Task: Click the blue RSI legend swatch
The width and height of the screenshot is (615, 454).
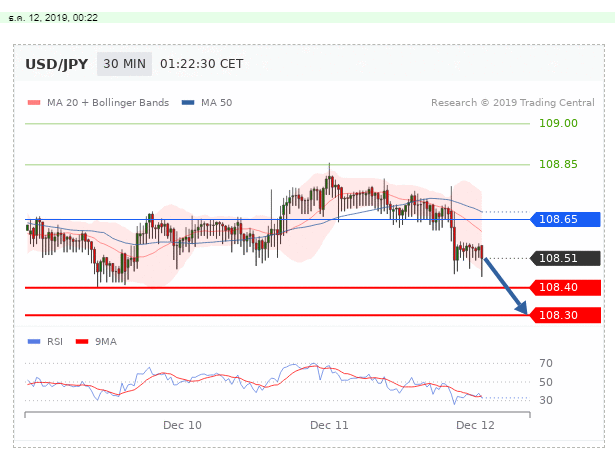Action: tap(34, 342)
